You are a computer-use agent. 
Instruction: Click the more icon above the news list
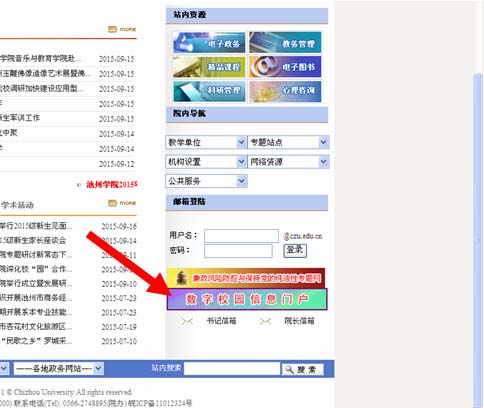[x=122, y=29]
